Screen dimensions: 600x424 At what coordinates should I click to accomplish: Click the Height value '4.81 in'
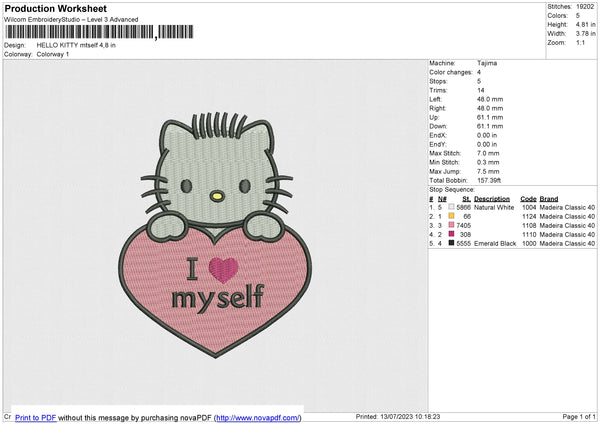coord(585,24)
